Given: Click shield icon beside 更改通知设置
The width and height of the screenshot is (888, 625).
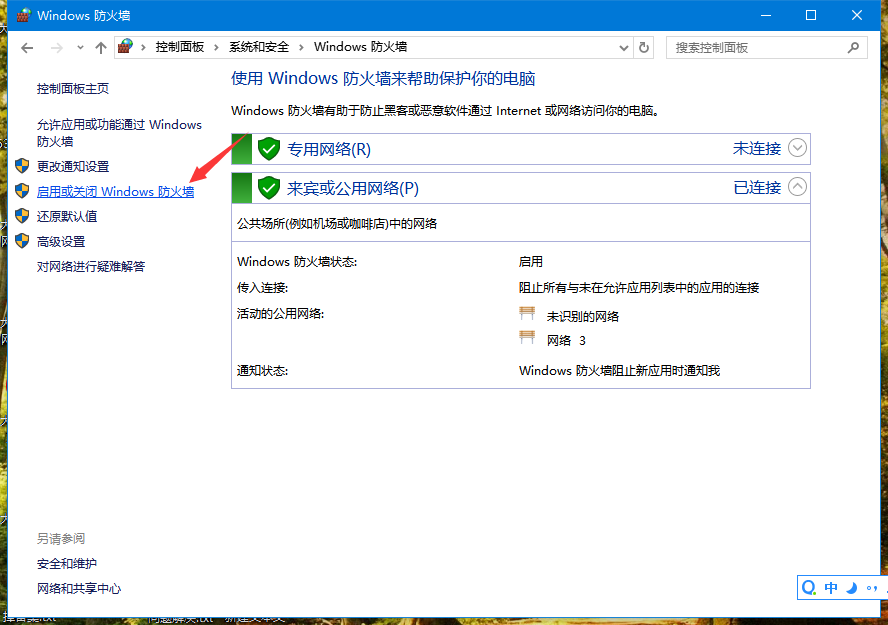Looking at the screenshot, I should 22,166.
